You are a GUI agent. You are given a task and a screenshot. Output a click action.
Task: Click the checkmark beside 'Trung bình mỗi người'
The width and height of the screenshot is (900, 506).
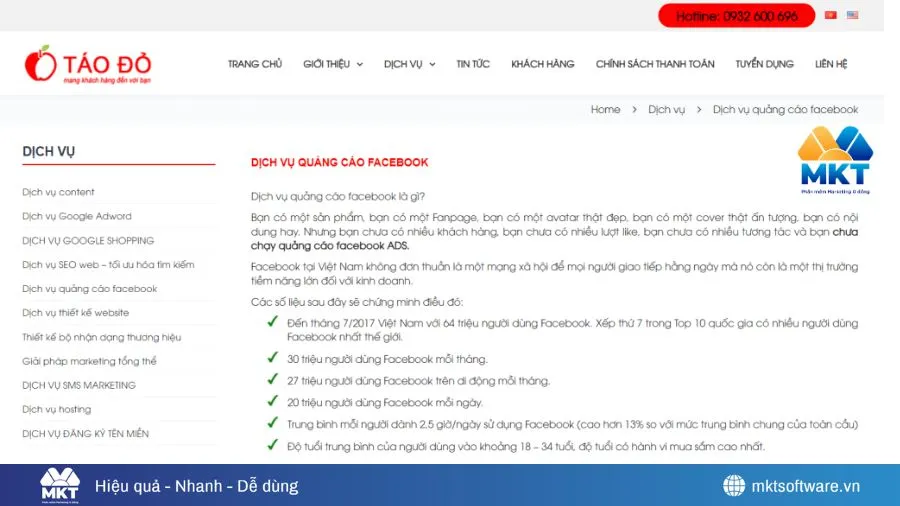tap(273, 423)
